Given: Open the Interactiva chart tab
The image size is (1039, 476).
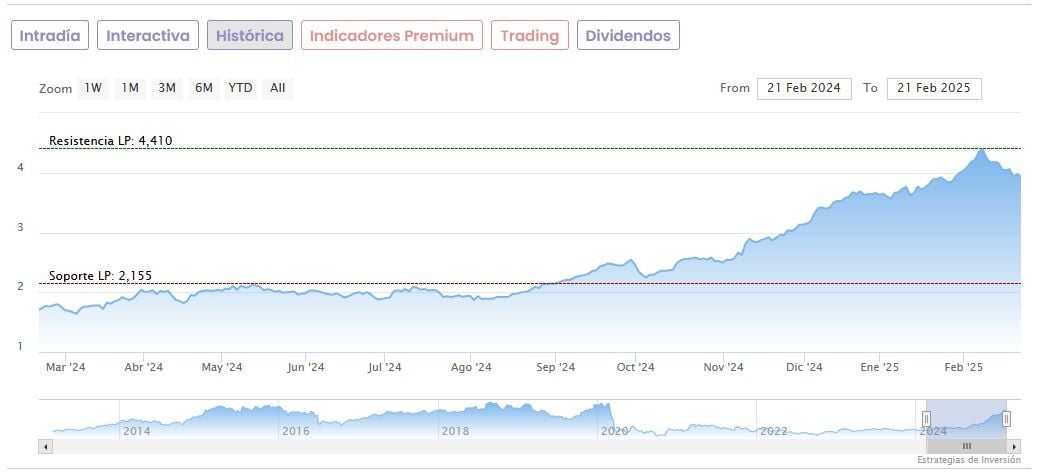Looking at the screenshot, I should 148,35.
